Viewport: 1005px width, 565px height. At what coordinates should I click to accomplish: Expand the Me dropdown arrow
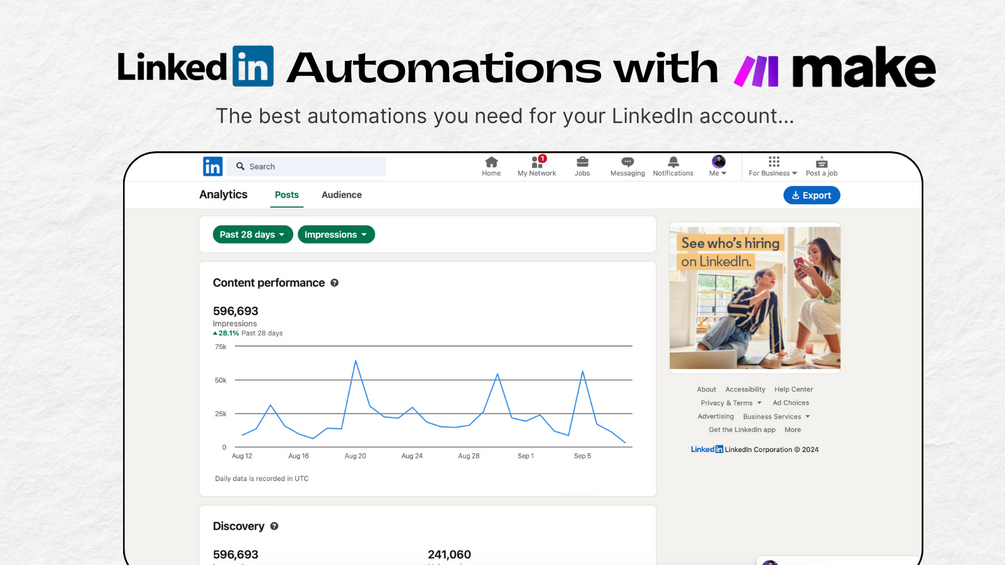(x=724, y=174)
